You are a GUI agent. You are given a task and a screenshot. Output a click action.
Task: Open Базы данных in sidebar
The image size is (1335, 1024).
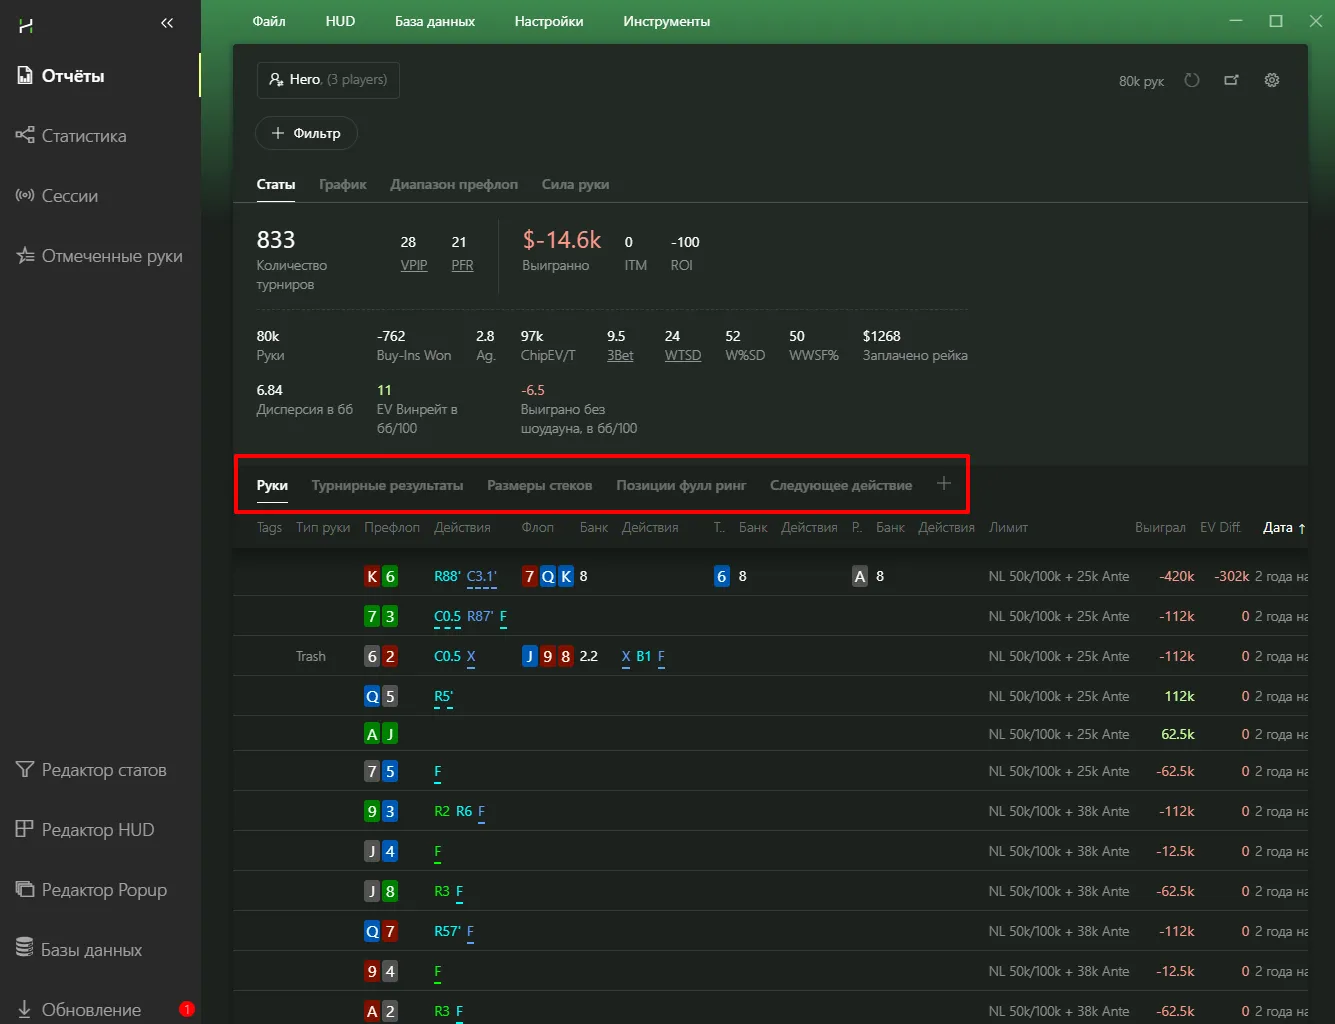click(x=91, y=950)
